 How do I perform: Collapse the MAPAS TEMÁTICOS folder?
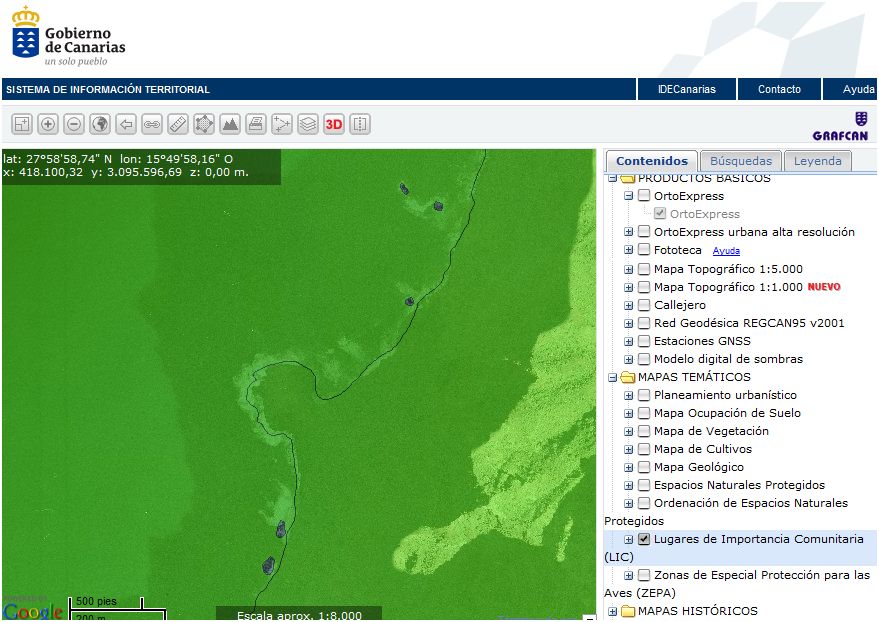point(611,377)
